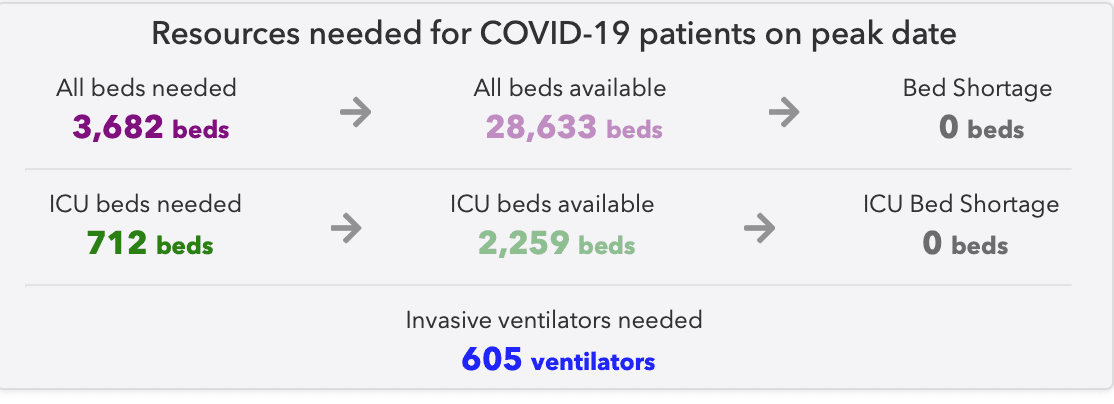
Task: Click the arrow before ICU Bed Shortage
Action: click(x=759, y=228)
